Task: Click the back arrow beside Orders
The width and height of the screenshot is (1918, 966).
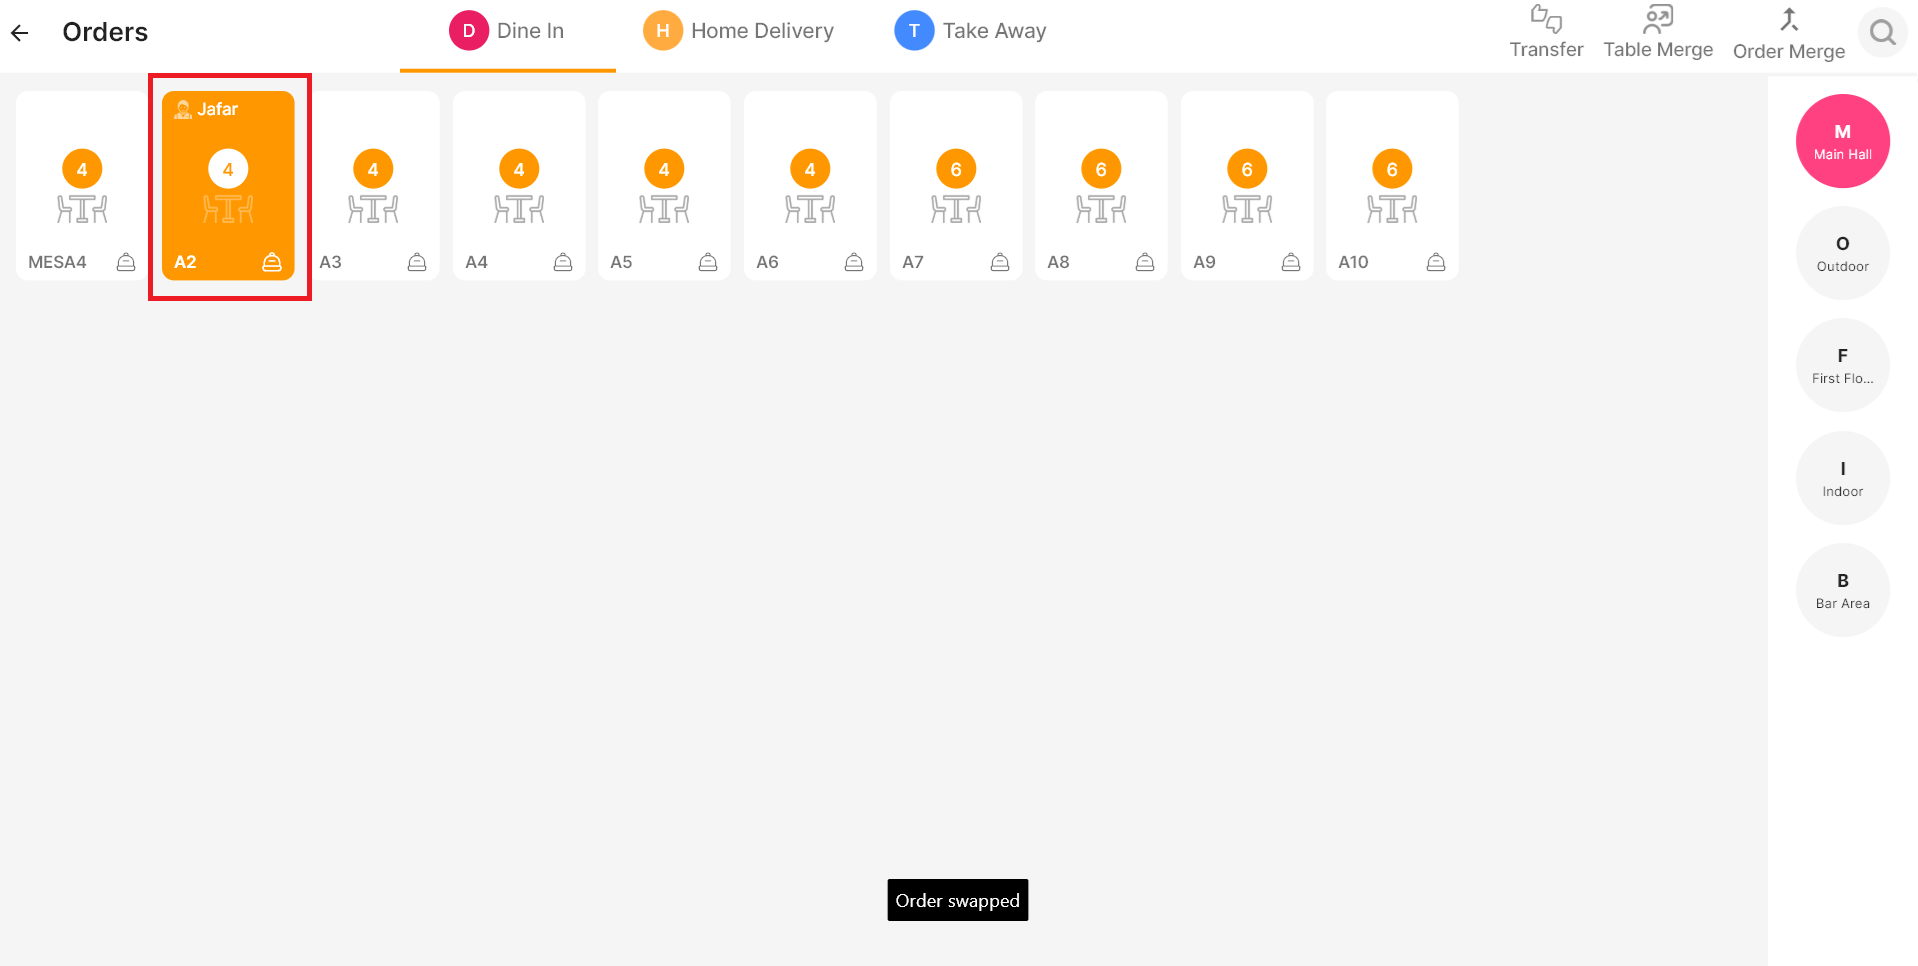Action: [x=20, y=33]
